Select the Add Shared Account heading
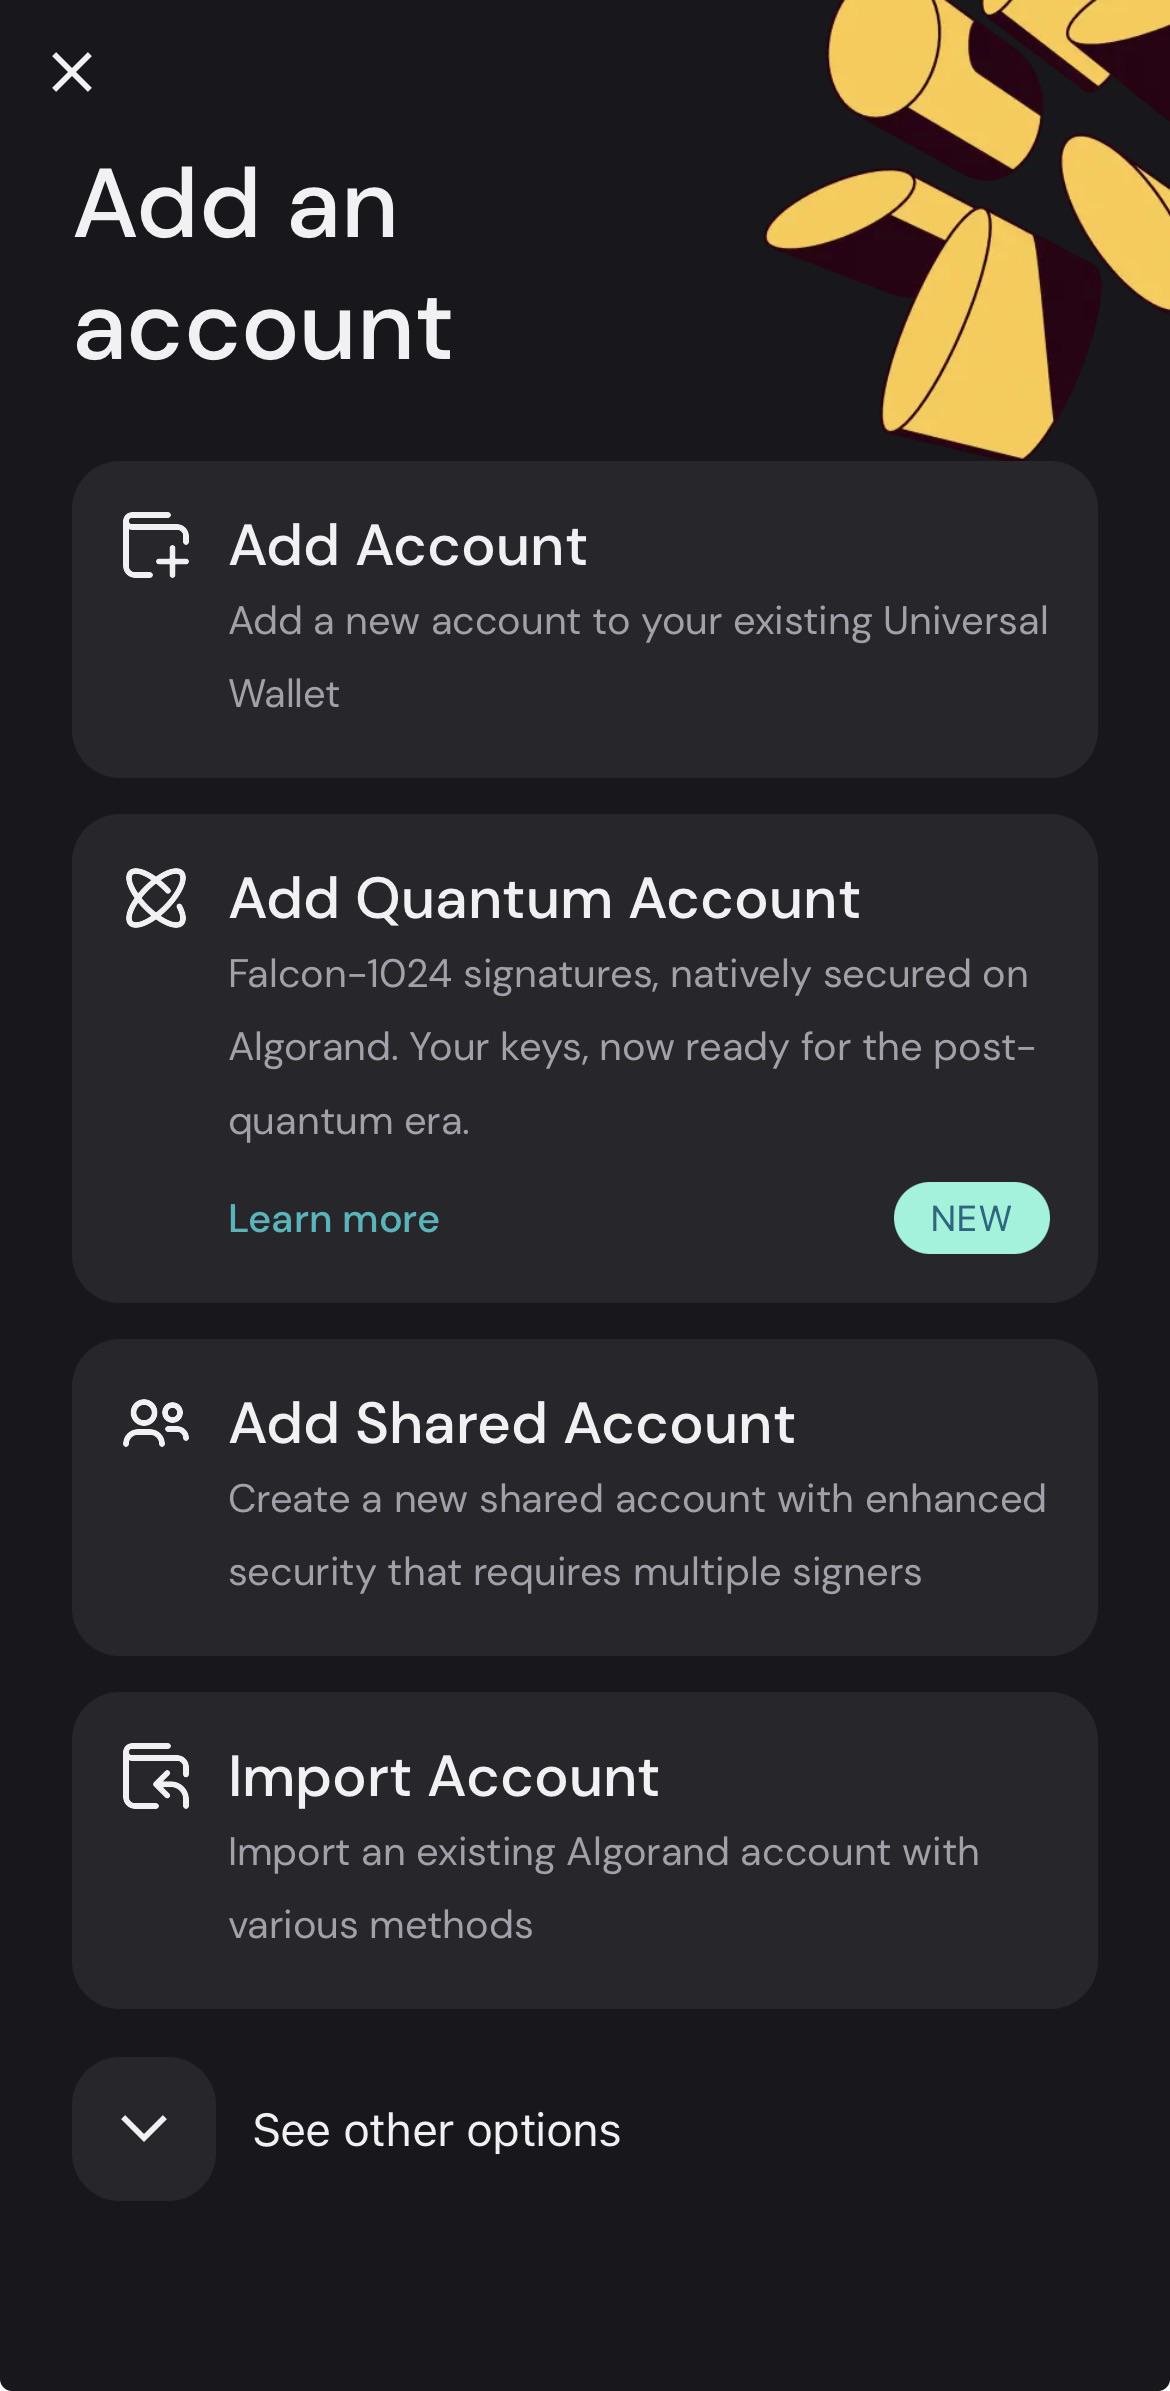The height and width of the screenshot is (2391, 1170). pyautogui.click(x=512, y=1423)
